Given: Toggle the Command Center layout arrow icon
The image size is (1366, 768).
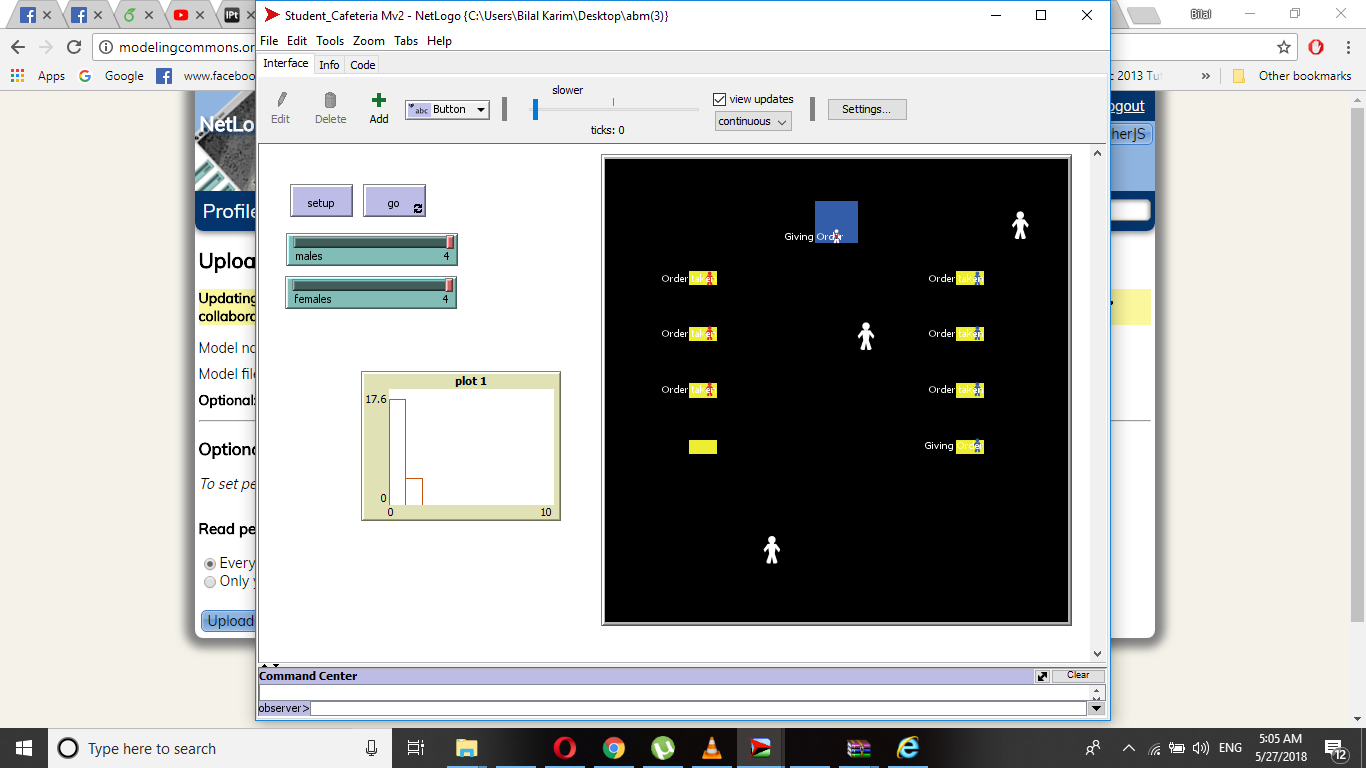Looking at the screenshot, I should point(1042,676).
